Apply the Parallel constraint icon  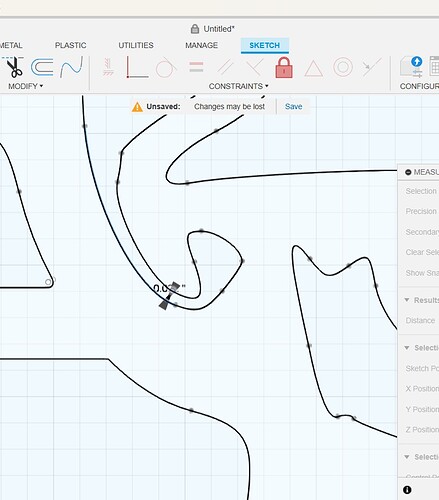point(225,67)
